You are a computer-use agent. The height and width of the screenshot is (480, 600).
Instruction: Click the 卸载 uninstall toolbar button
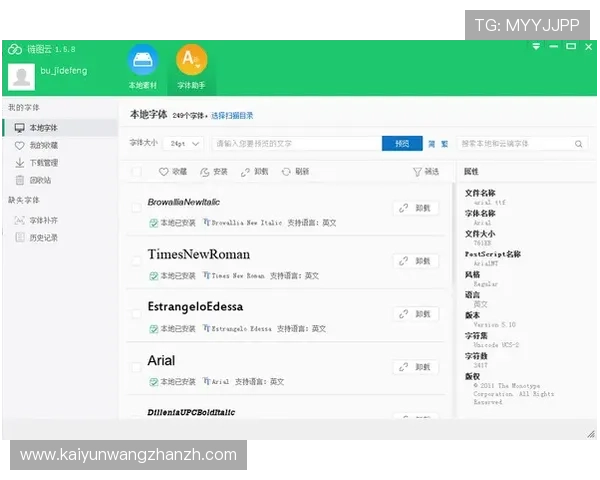[254, 172]
